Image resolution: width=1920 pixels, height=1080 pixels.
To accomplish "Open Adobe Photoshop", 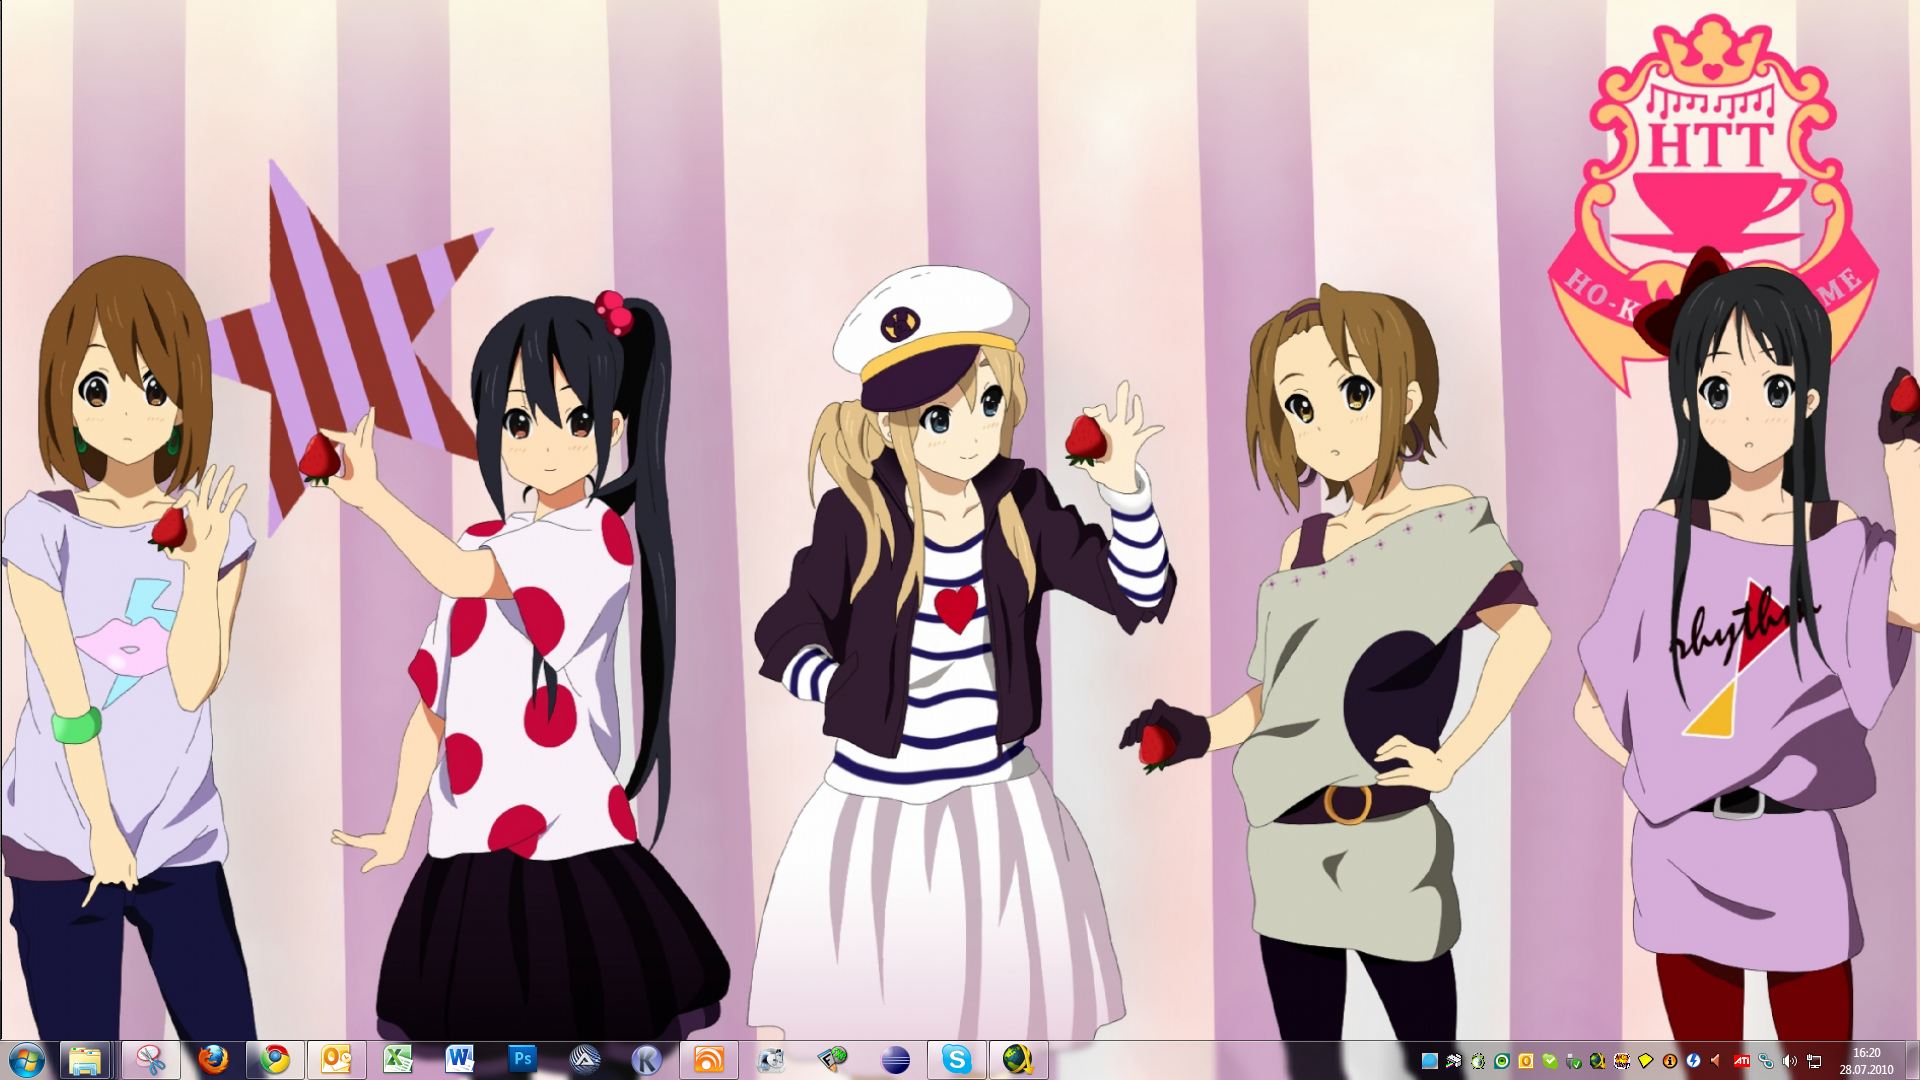I will pos(522,1059).
